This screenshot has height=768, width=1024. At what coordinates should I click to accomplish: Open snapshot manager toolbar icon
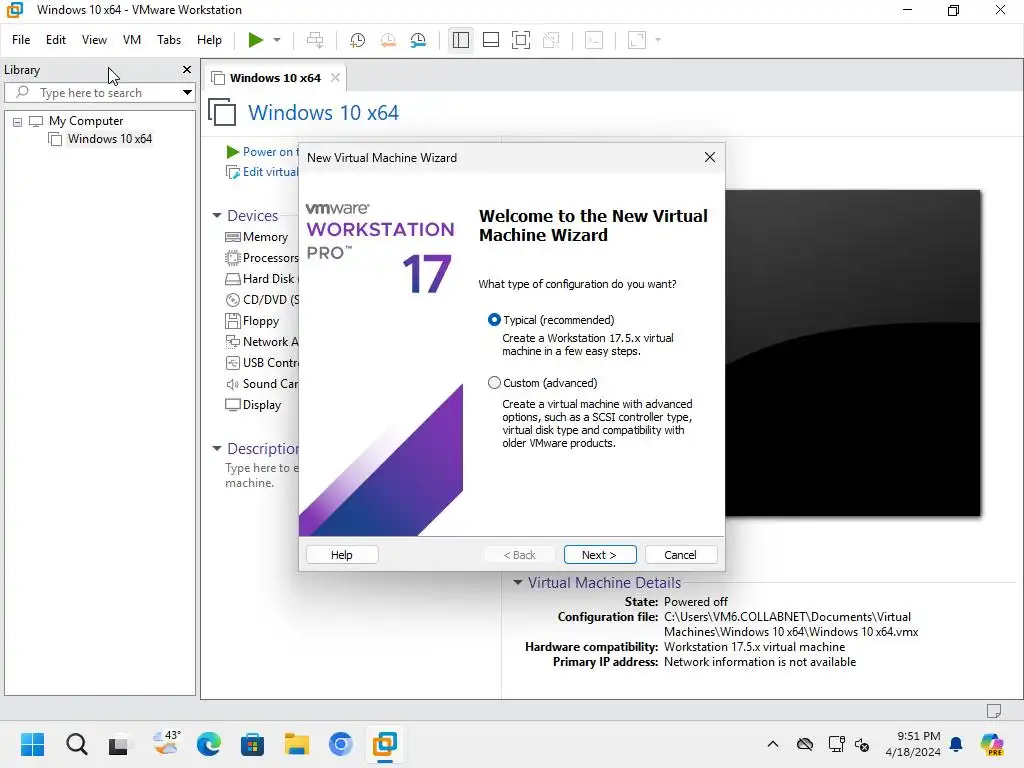point(418,40)
